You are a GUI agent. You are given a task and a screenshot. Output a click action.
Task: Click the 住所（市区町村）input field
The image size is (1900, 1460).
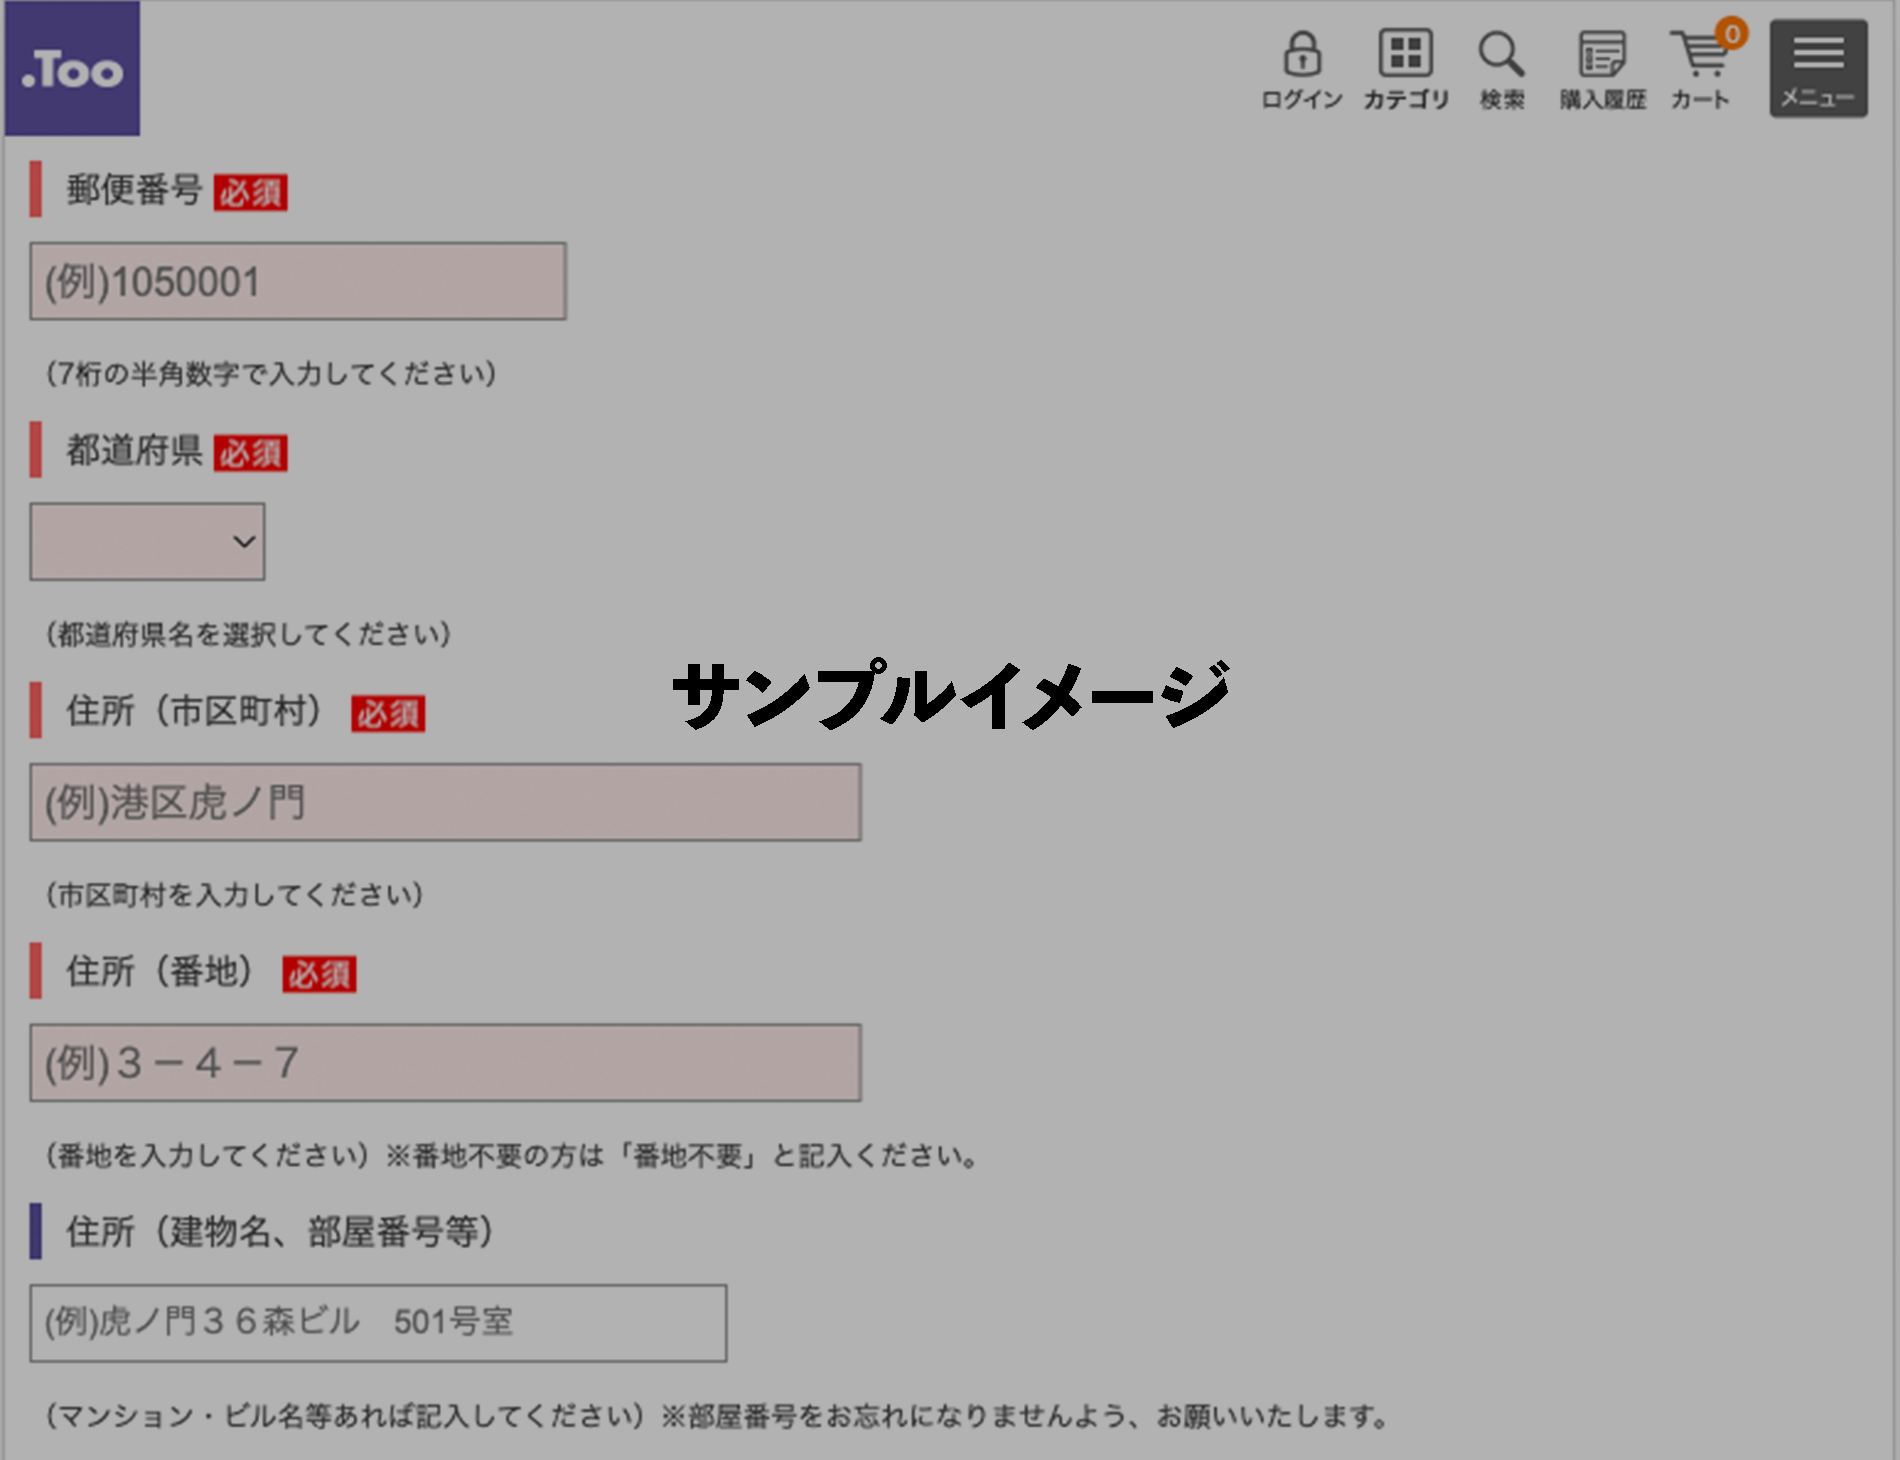point(445,803)
